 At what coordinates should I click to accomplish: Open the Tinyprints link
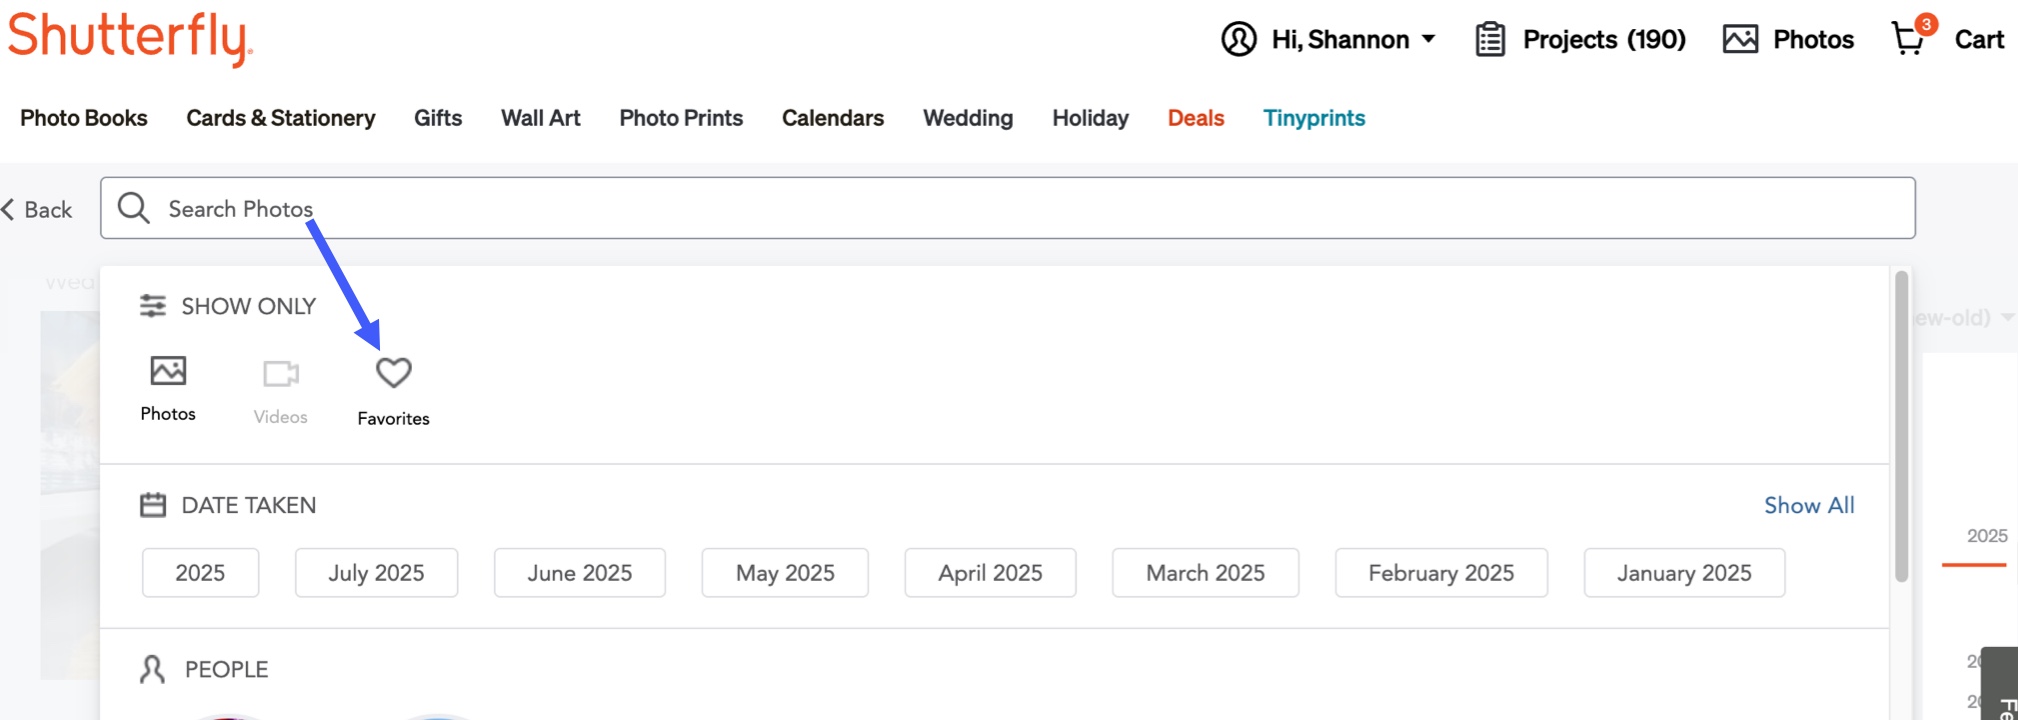1314,118
